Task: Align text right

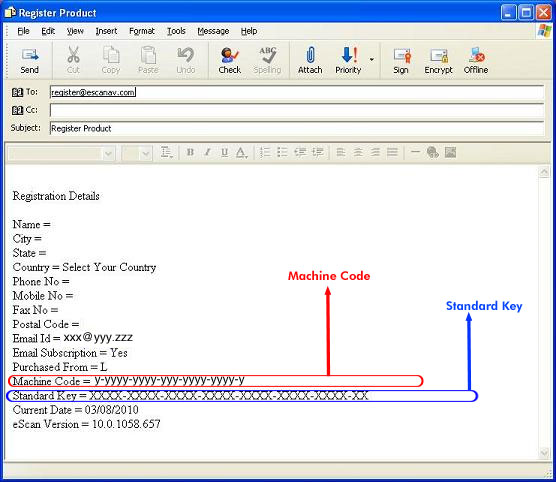Action: coord(375,153)
